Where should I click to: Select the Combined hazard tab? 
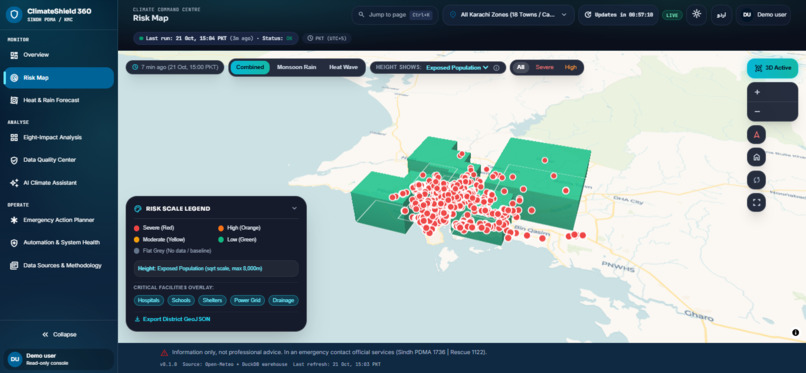pyautogui.click(x=250, y=67)
